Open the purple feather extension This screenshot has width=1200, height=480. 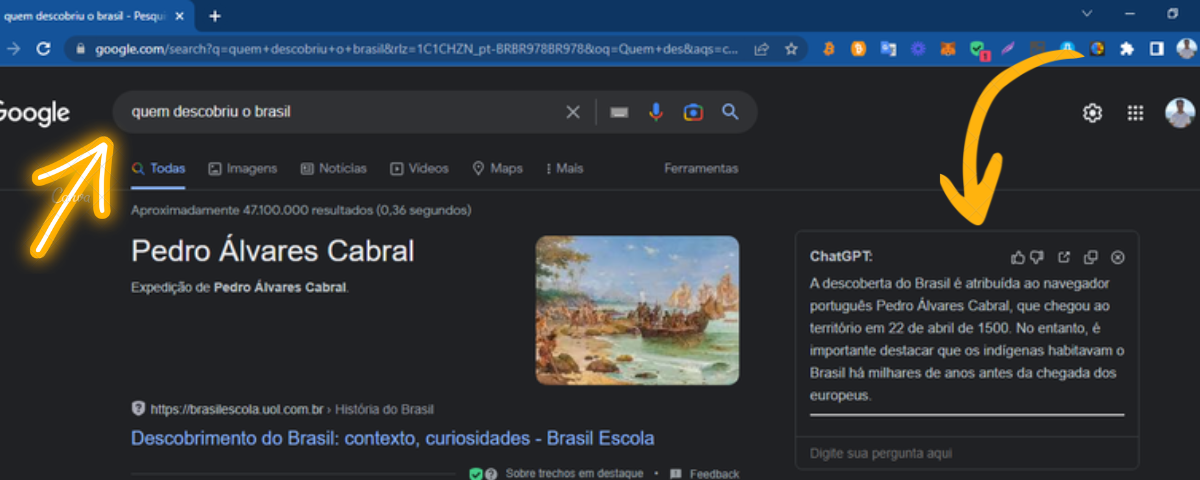(x=1008, y=48)
